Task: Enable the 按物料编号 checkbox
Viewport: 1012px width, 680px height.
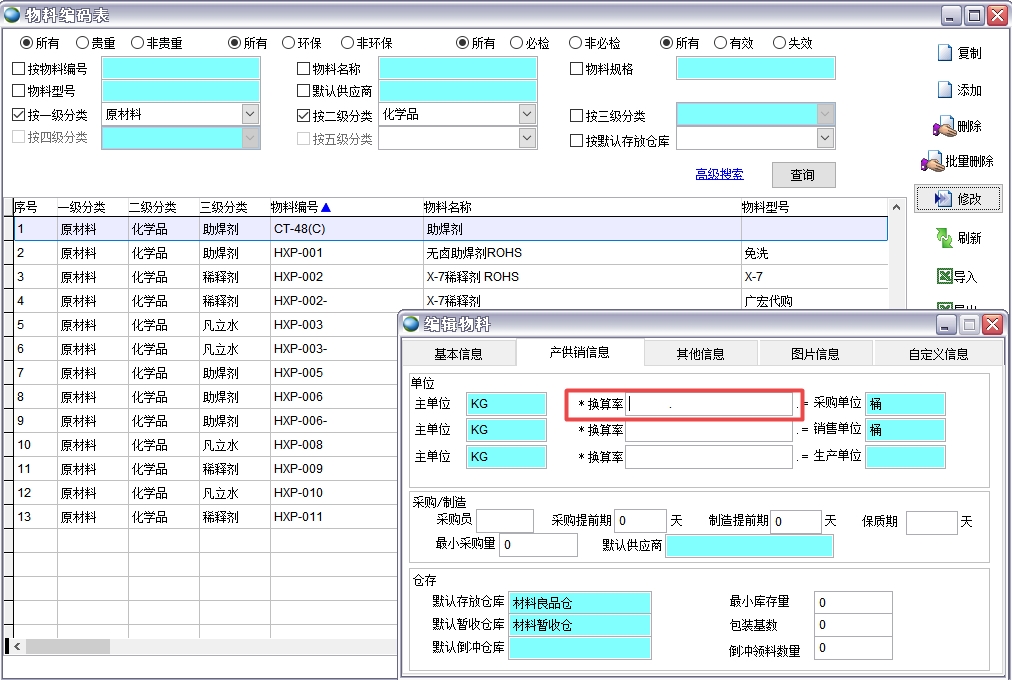Action: (x=19, y=70)
